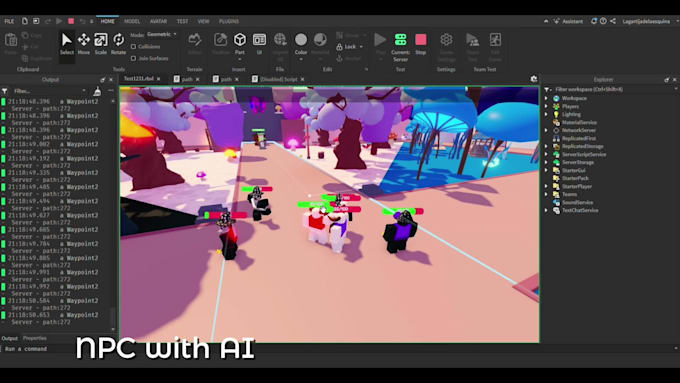Screen dimensions: 680x383
Task: Click the notifications icon beside Assistant
Action: point(594,21)
